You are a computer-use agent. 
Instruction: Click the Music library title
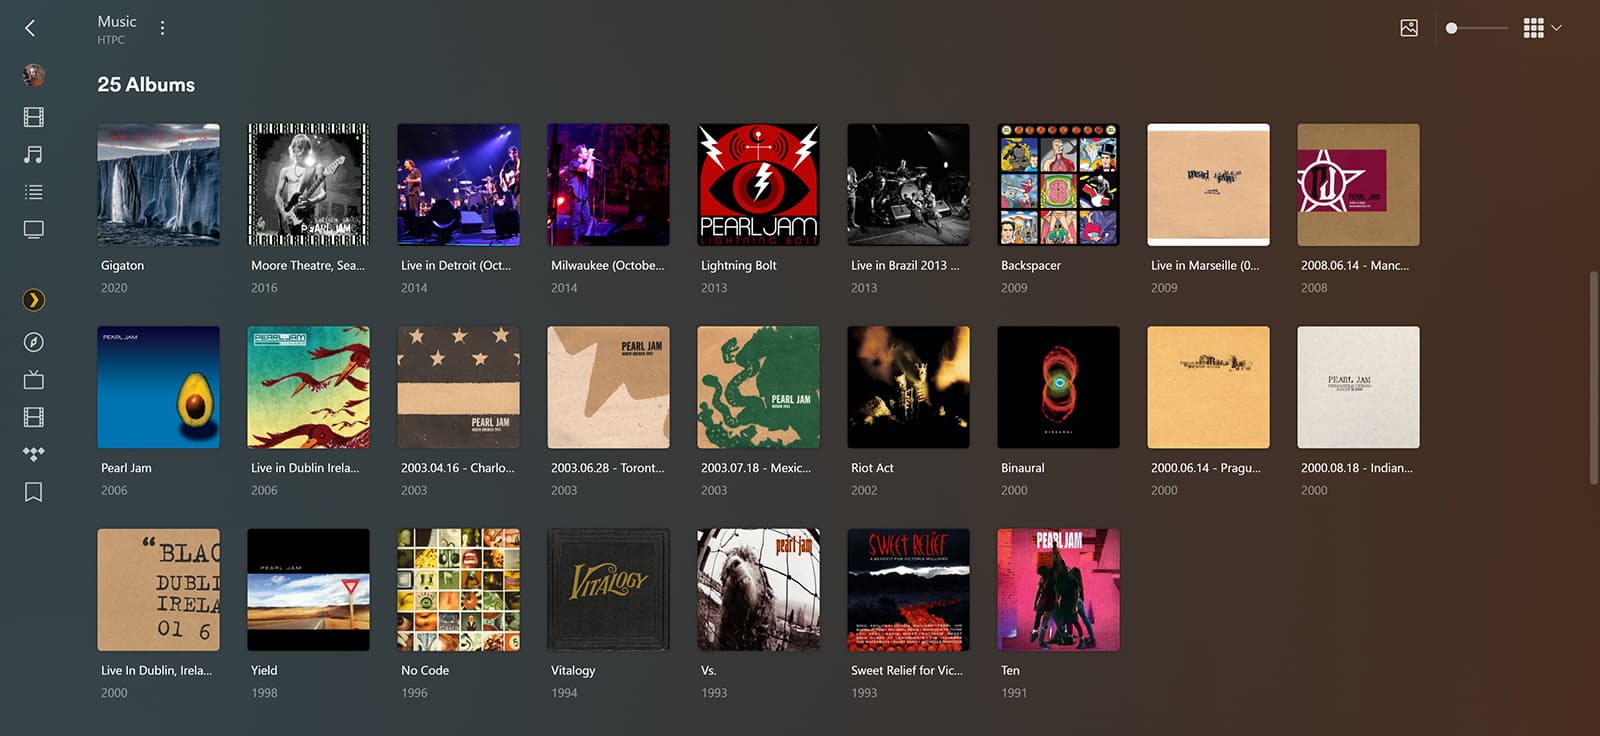116,21
